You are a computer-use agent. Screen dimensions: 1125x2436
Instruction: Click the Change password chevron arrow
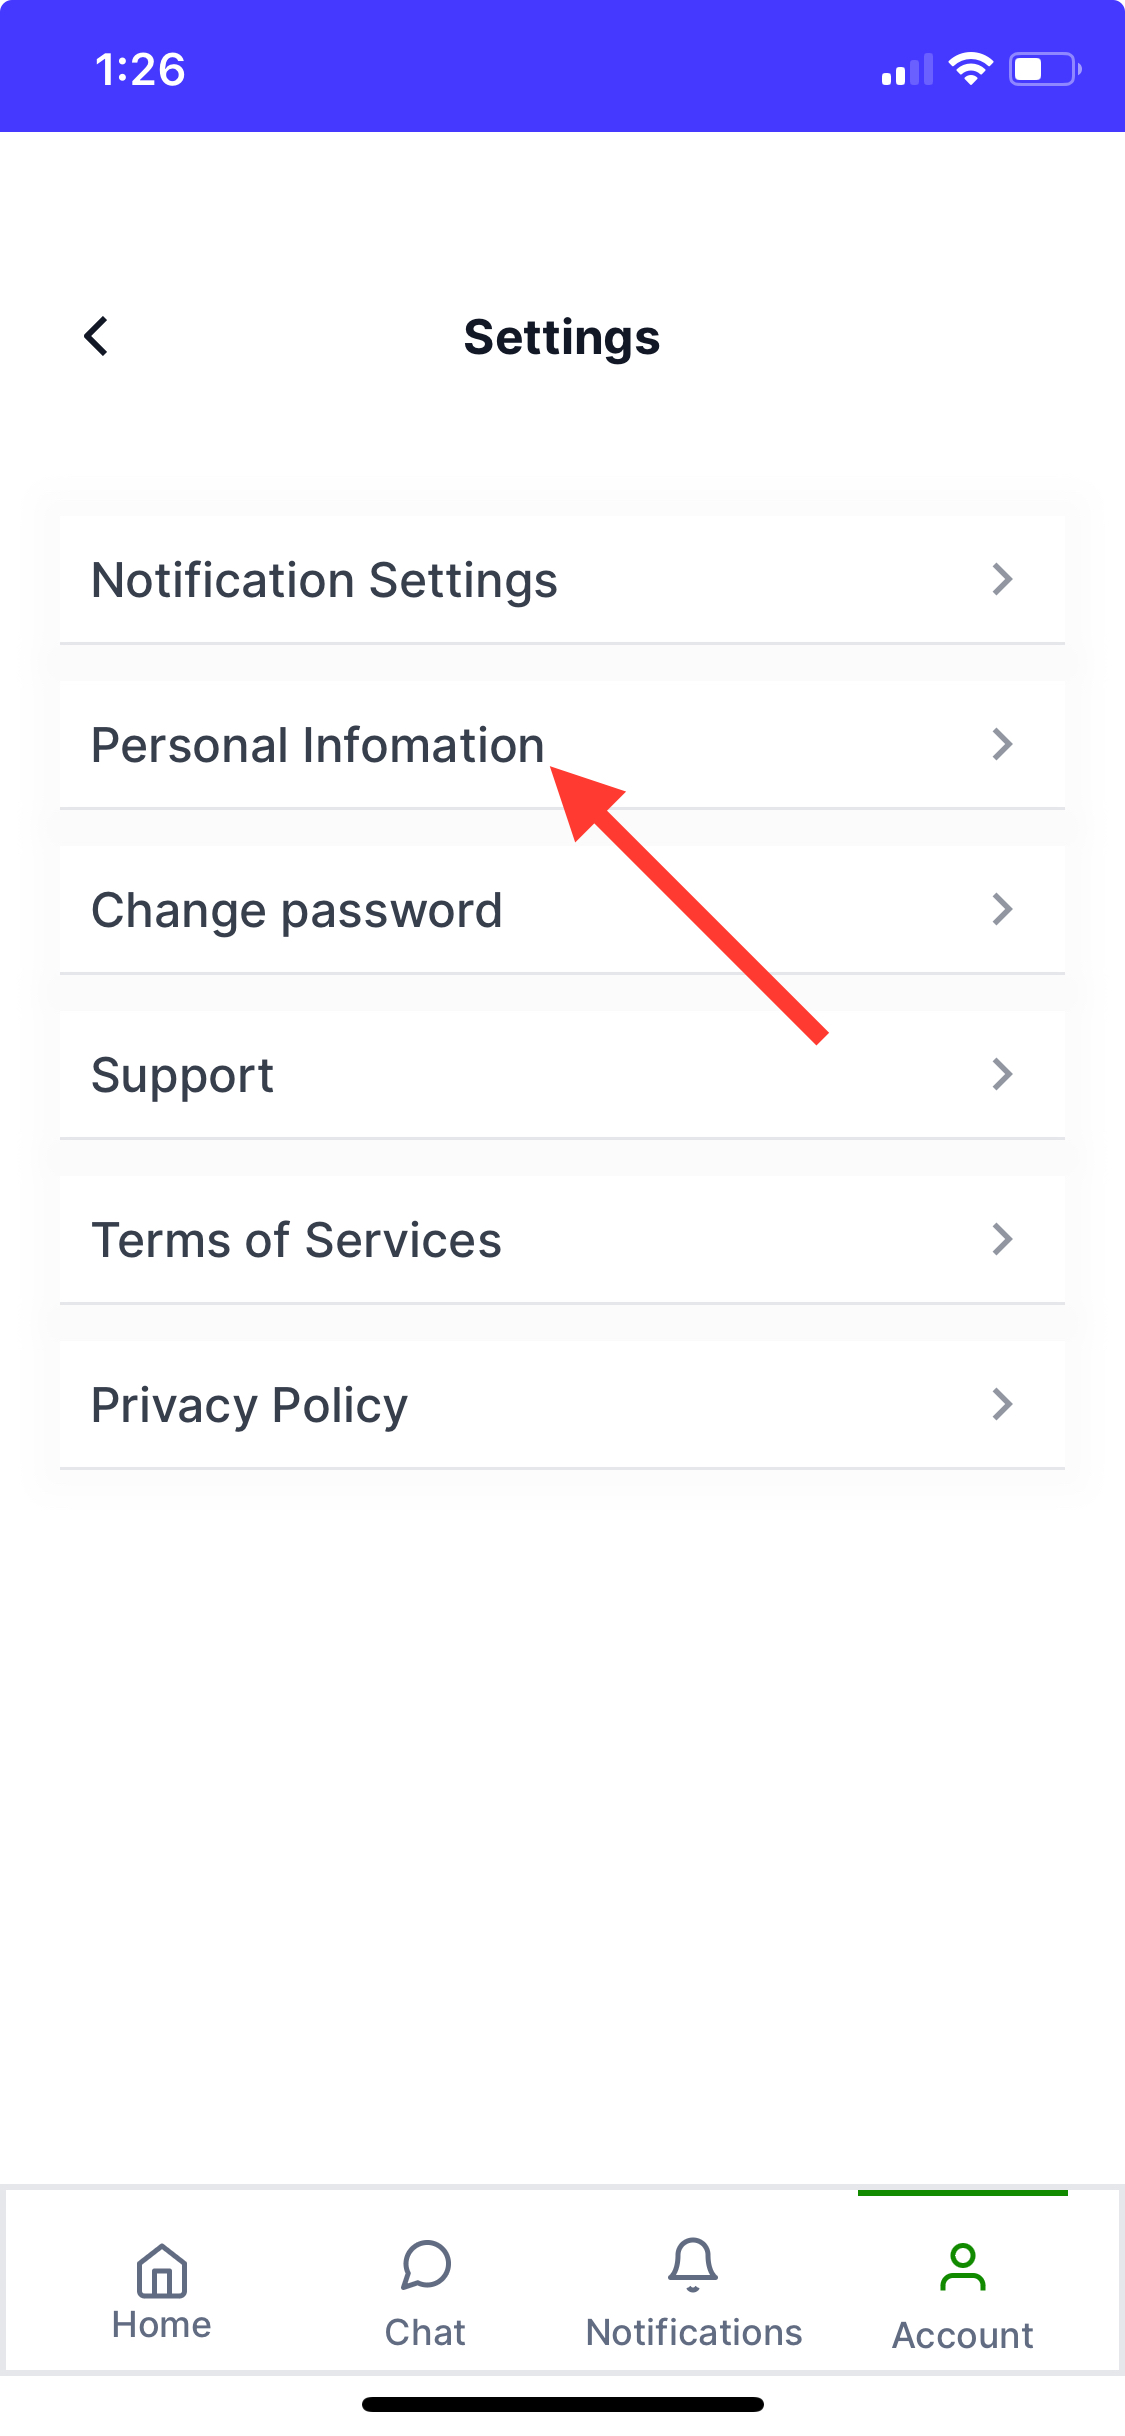pos(1002,909)
